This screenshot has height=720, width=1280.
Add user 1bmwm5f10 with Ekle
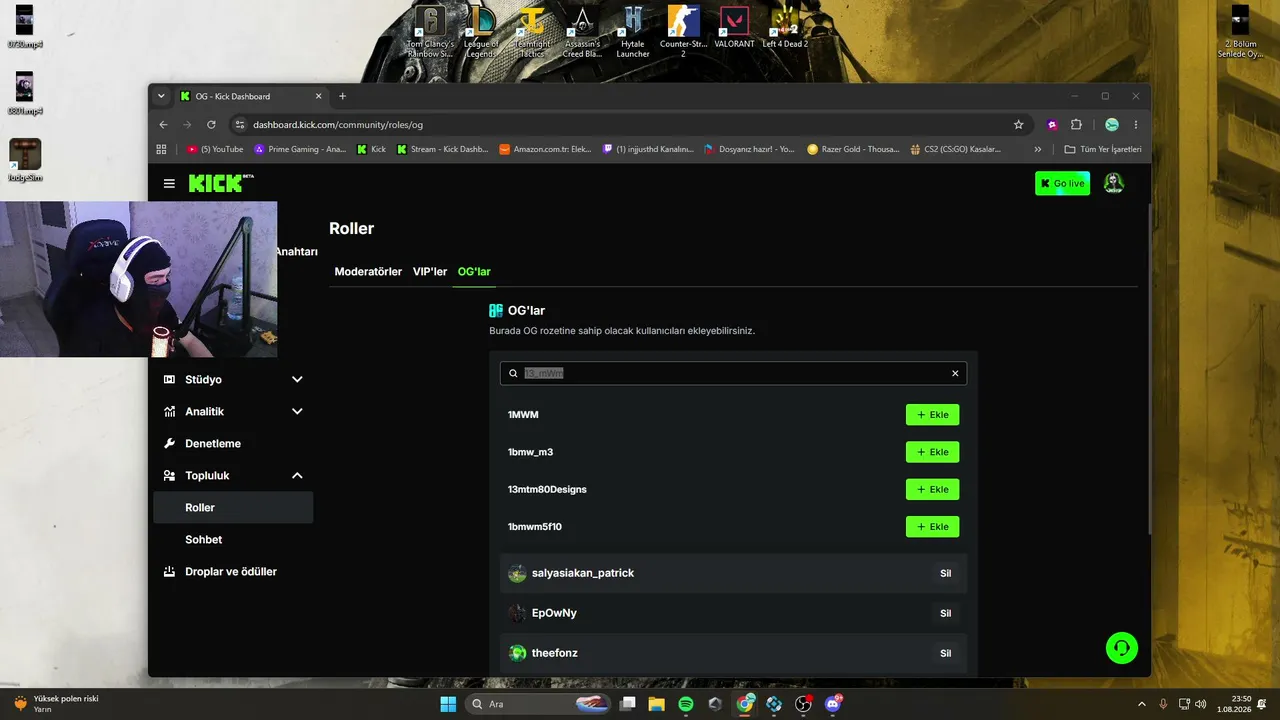[x=932, y=527]
